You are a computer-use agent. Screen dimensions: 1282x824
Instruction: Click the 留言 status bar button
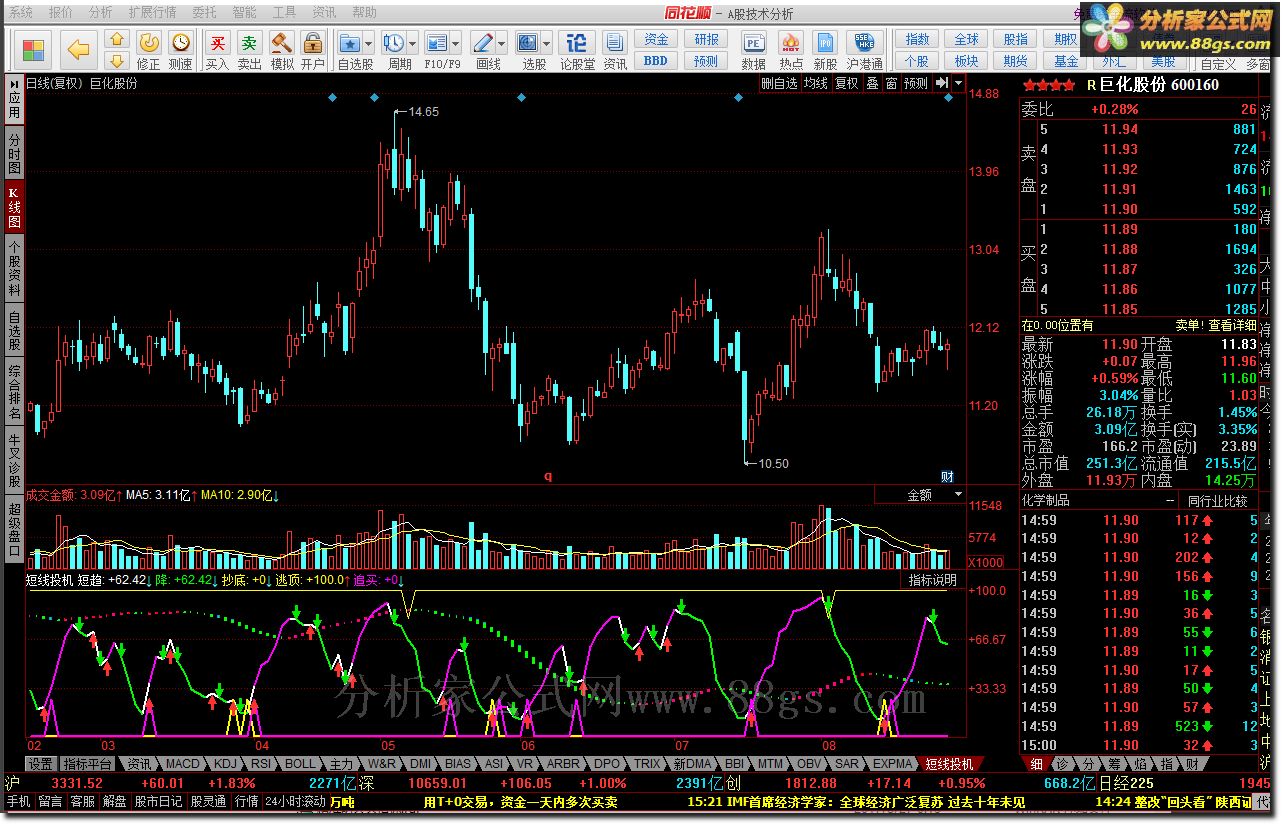point(49,802)
